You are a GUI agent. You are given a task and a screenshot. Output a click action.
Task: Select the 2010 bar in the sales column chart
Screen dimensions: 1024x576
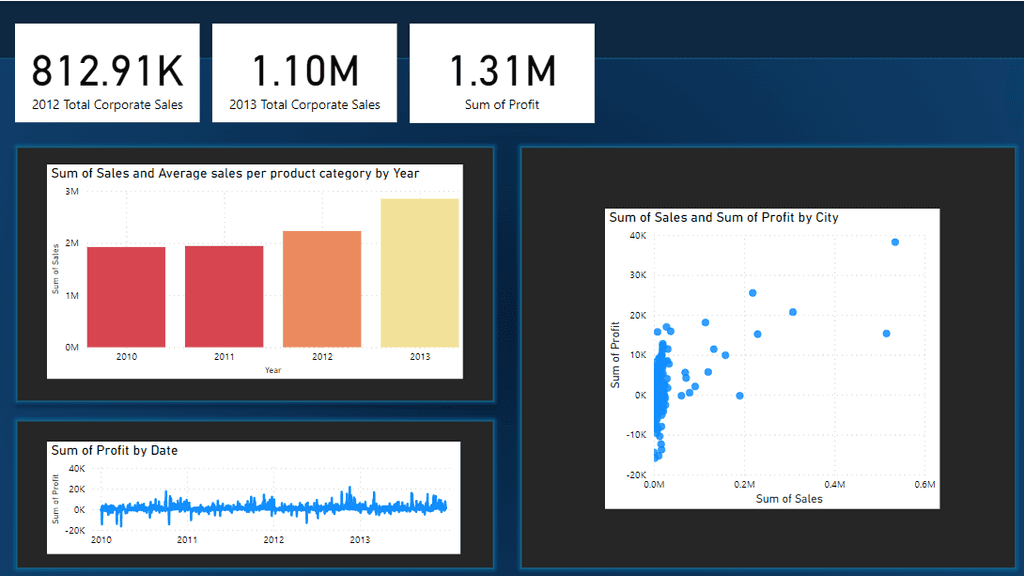pyautogui.click(x=127, y=295)
